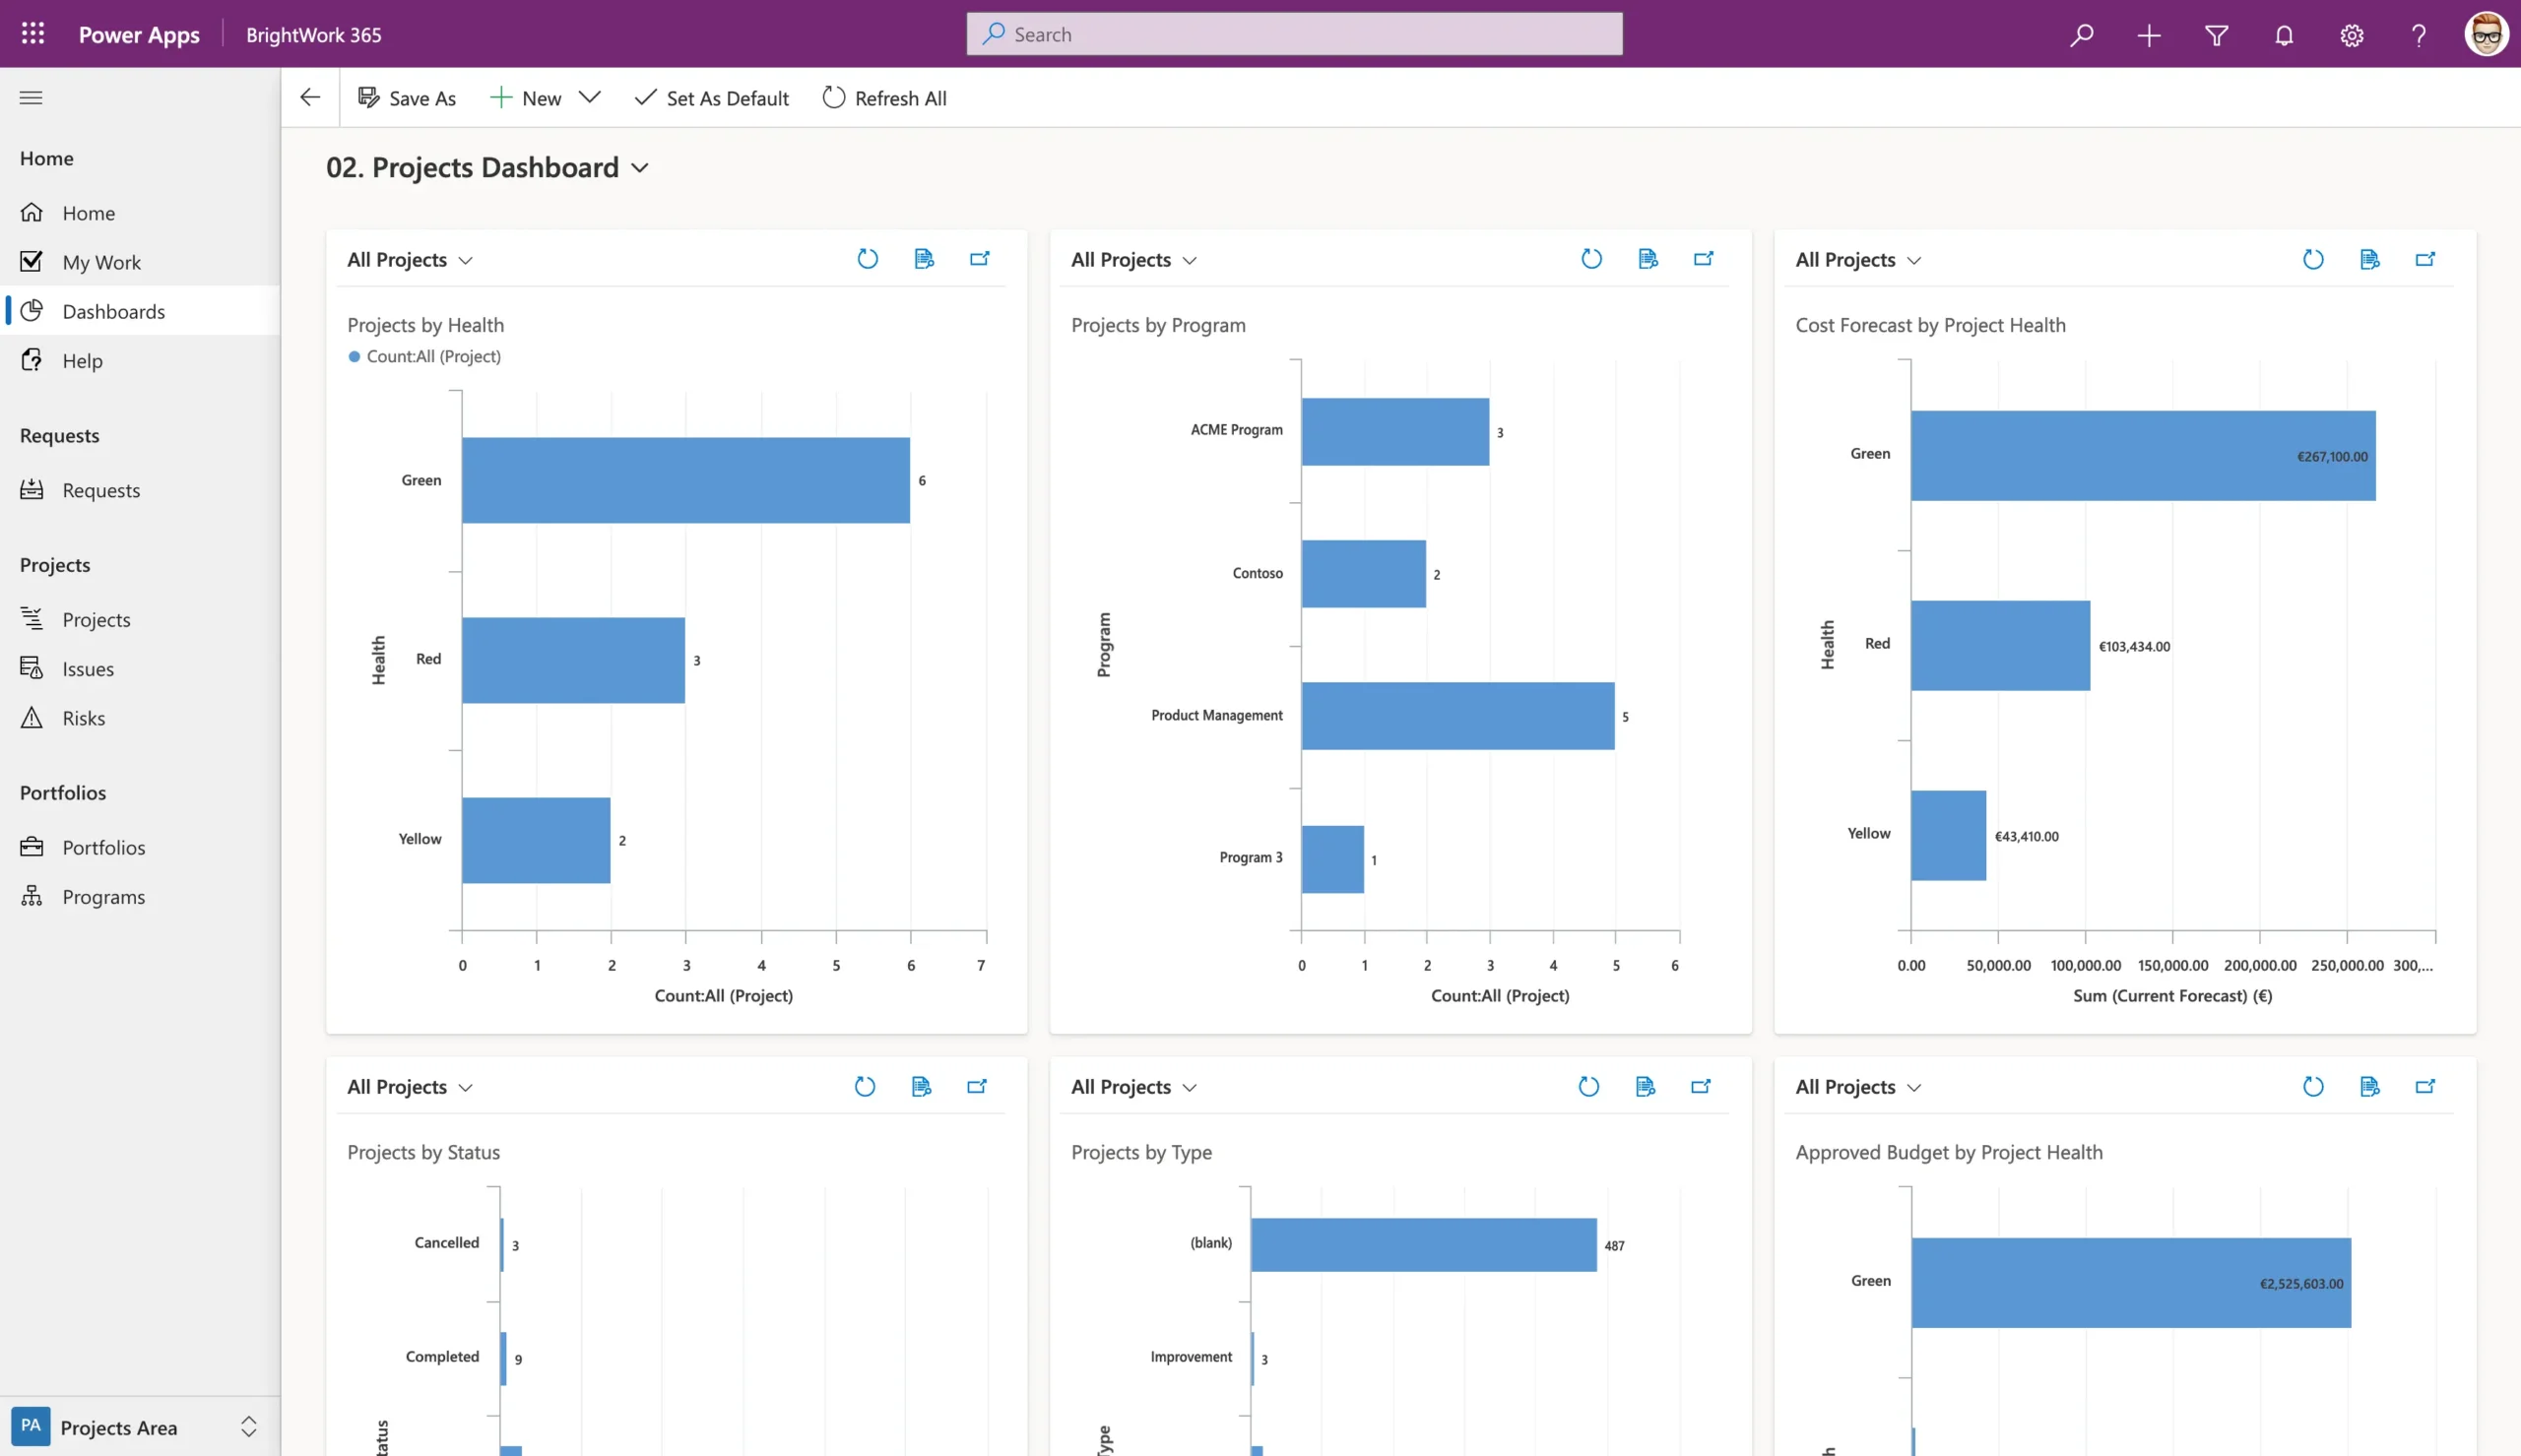Open the Risks section in the sidebar
This screenshot has height=1456, width=2521.
(x=83, y=717)
